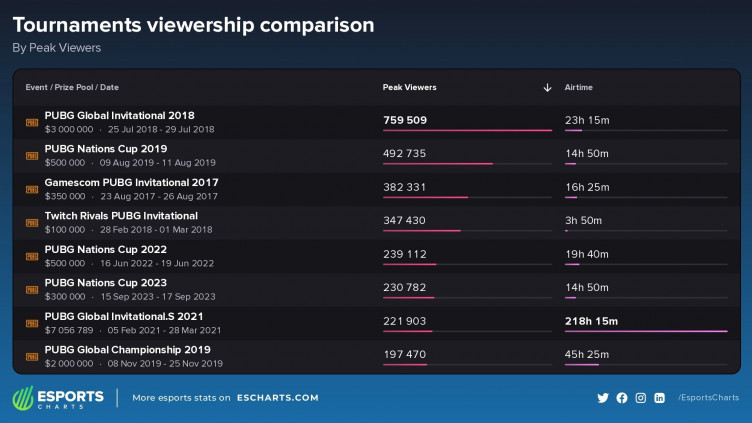Click the 239 112 peak viewers value
The width and height of the screenshot is (752, 423).
[x=404, y=254]
